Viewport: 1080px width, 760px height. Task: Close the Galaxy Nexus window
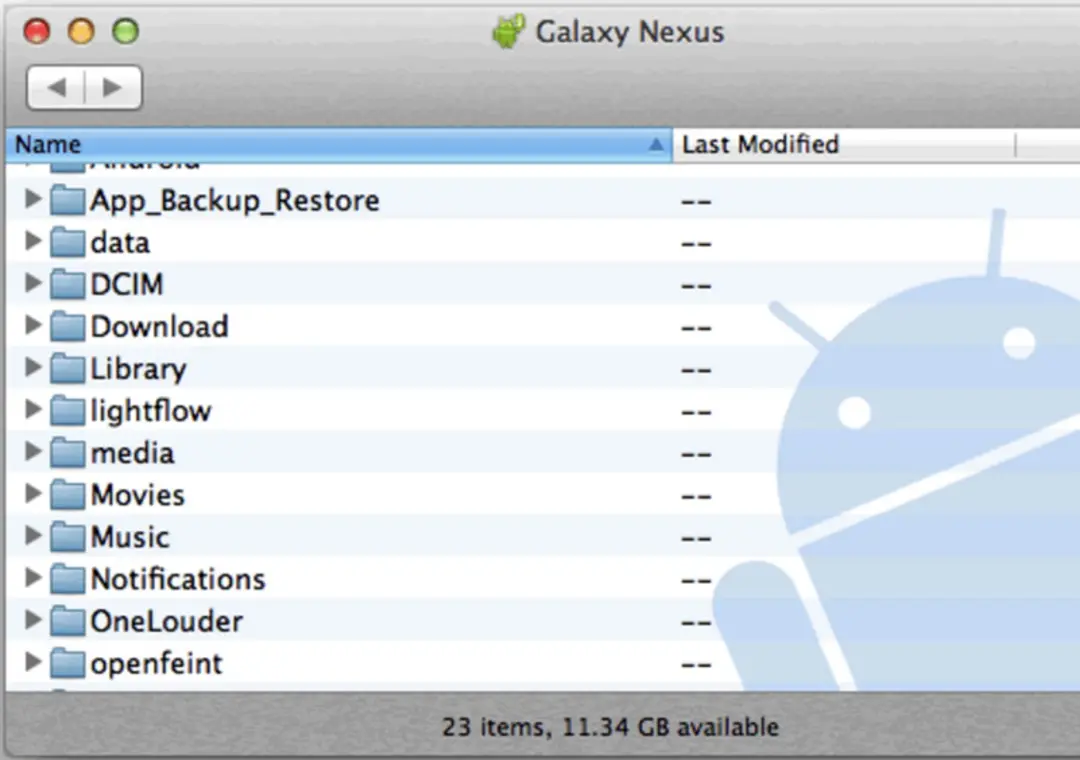[x=37, y=31]
